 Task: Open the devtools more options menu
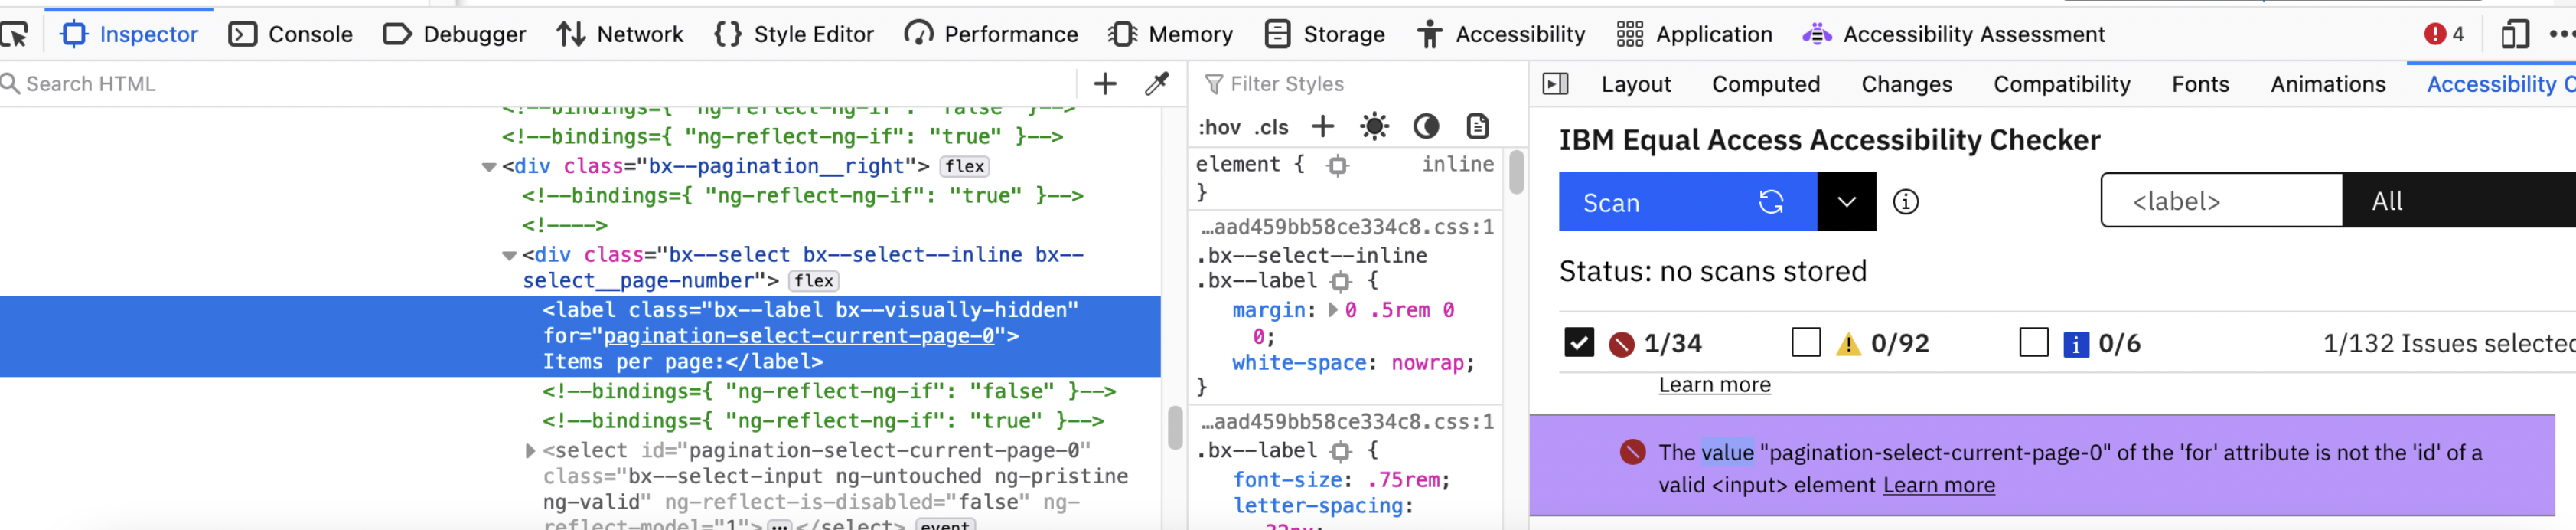pyautogui.click(x=2563, y=34)
